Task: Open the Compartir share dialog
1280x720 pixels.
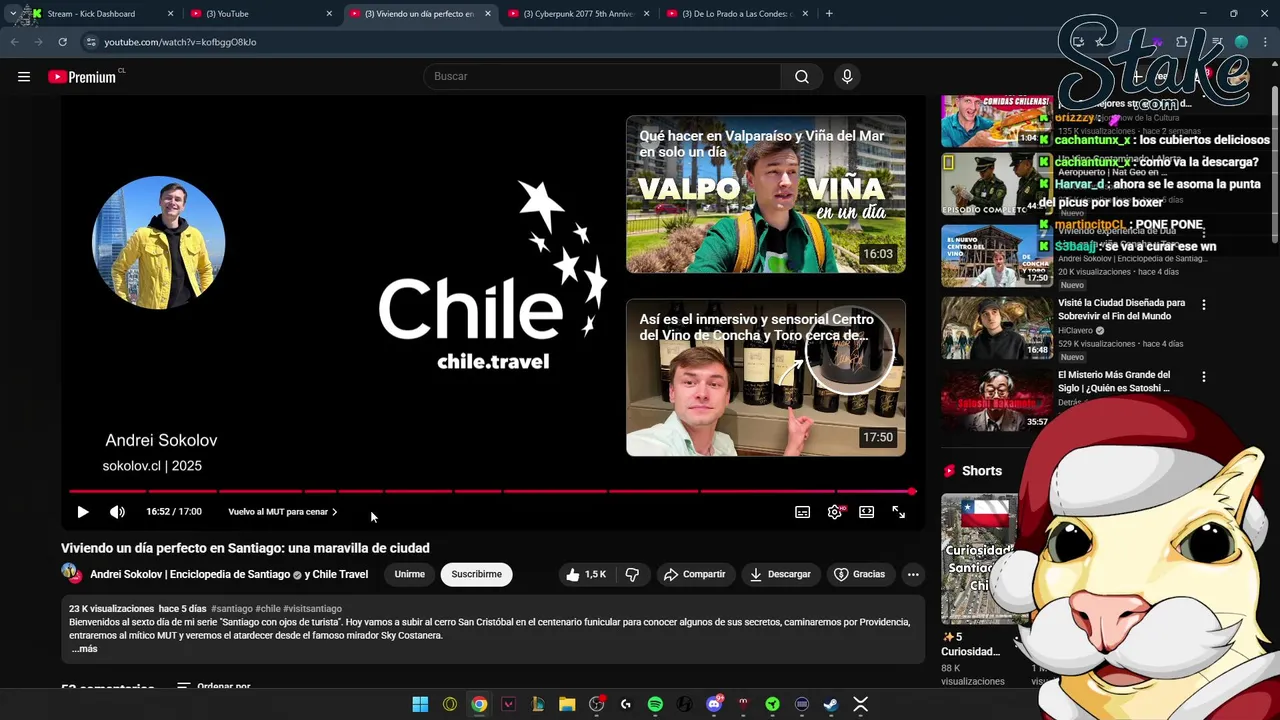Action: click(694, 574)
